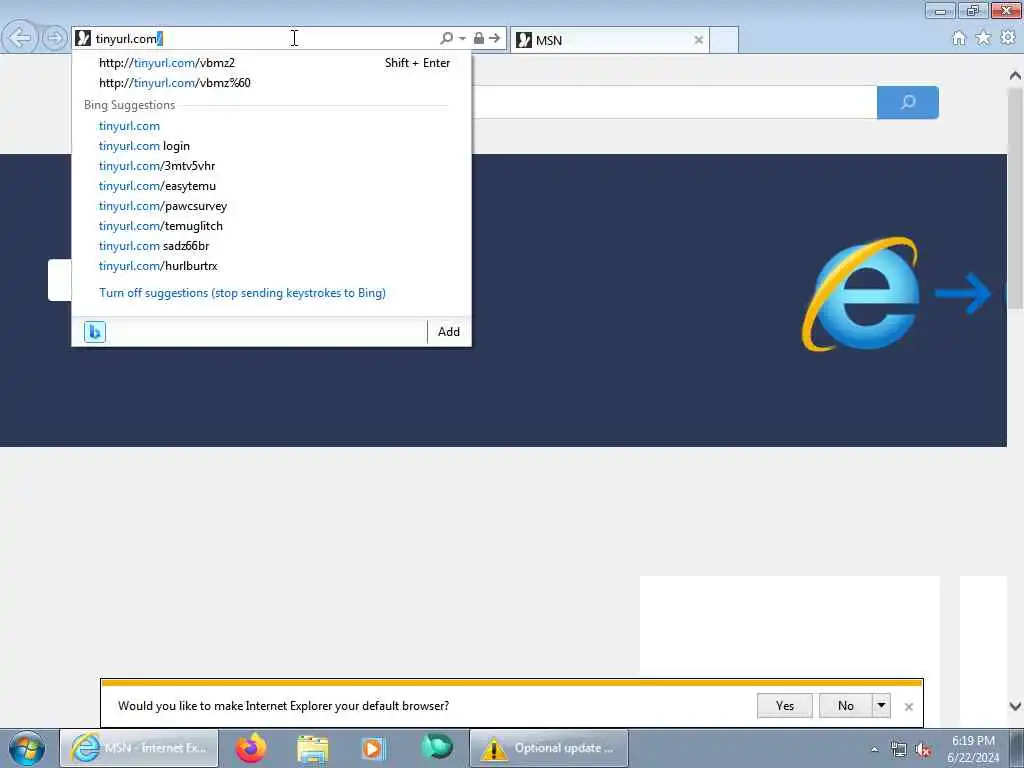Screen dimensions: 1024x768
Task: Choose suggestion tinyurl.com/3mtv5vhr
Action: [272, 166]
